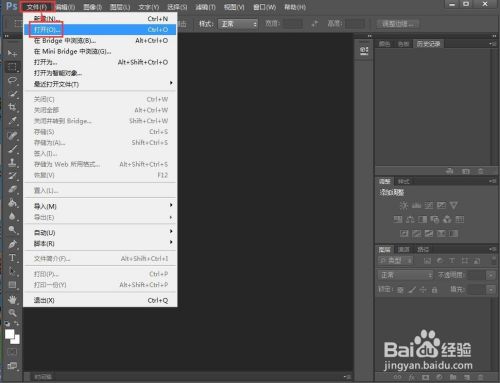
Task: Select the Pen tool
Action: (x=12, y=244)
